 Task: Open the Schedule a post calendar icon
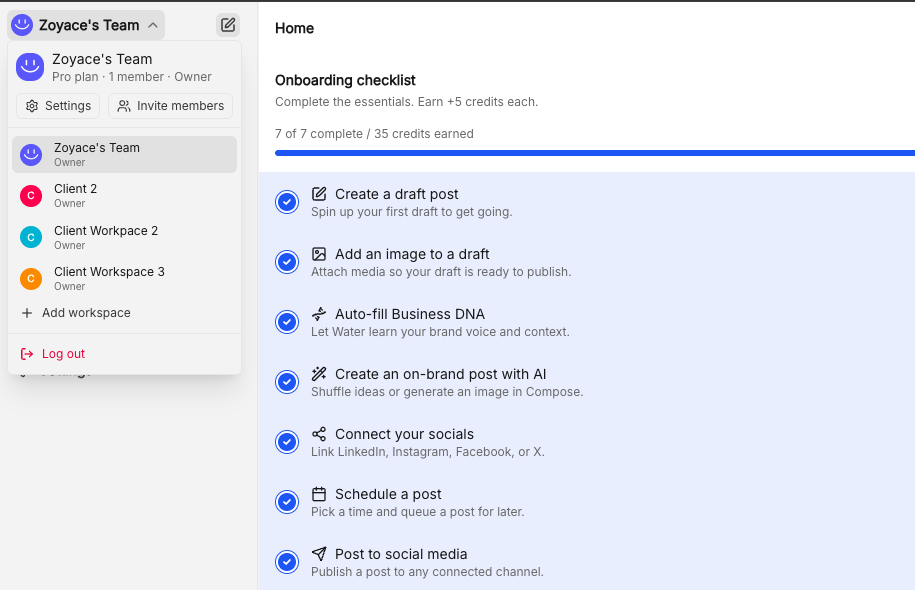point(318,493)
